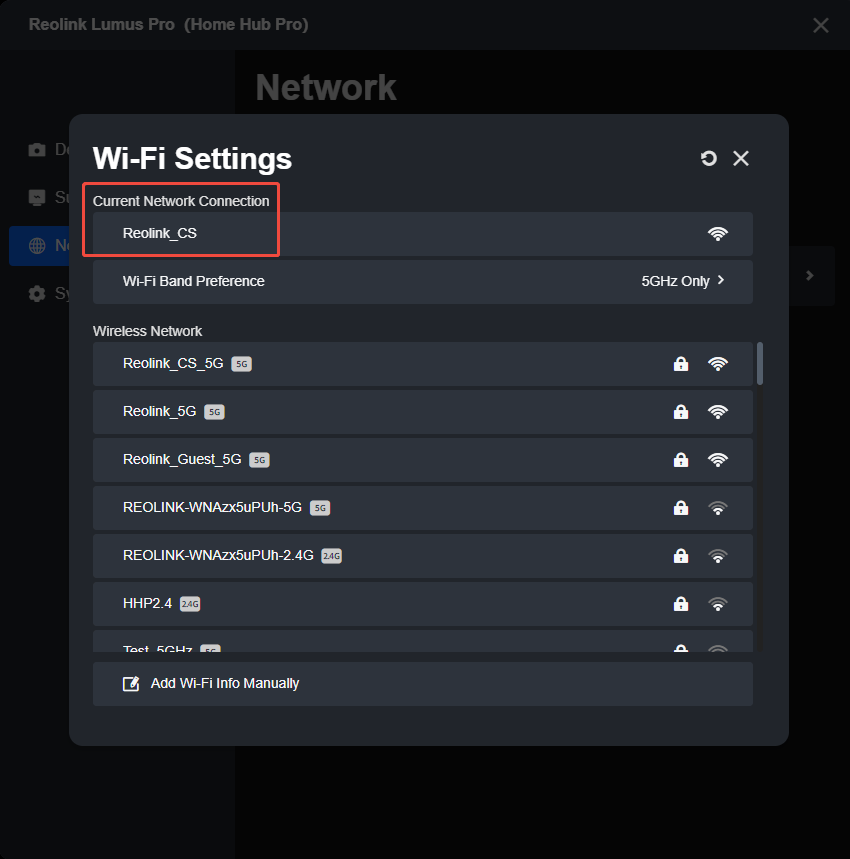
Task: Select the HHP2.4 network
Action: [x=423, y=604]
